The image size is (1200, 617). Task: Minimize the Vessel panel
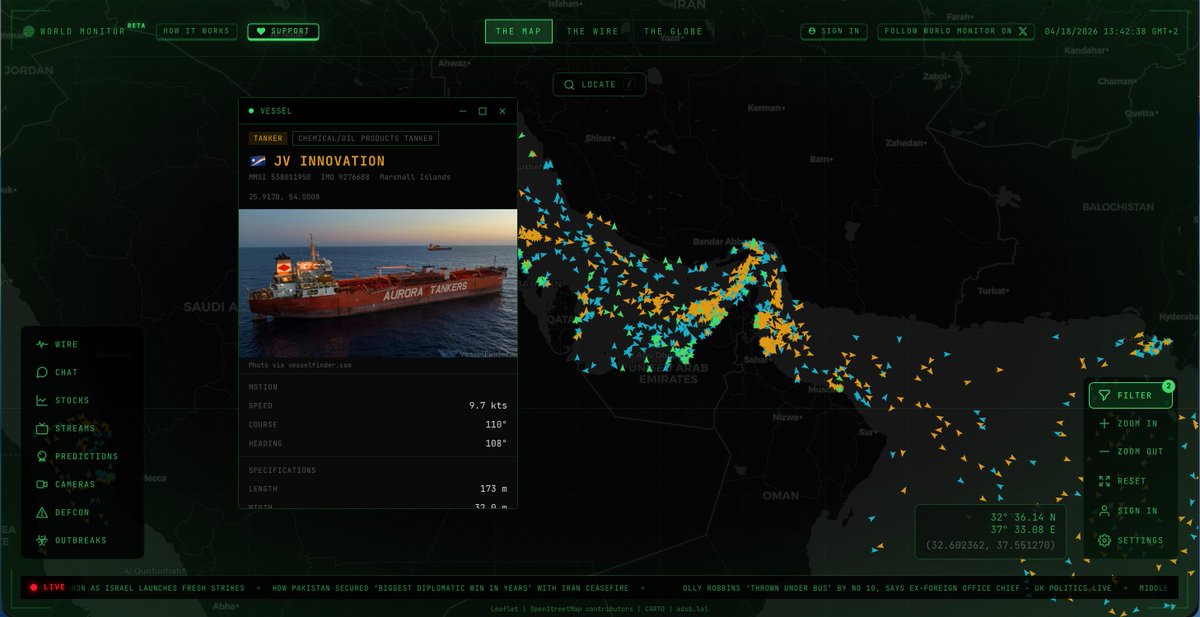point(463,111)
